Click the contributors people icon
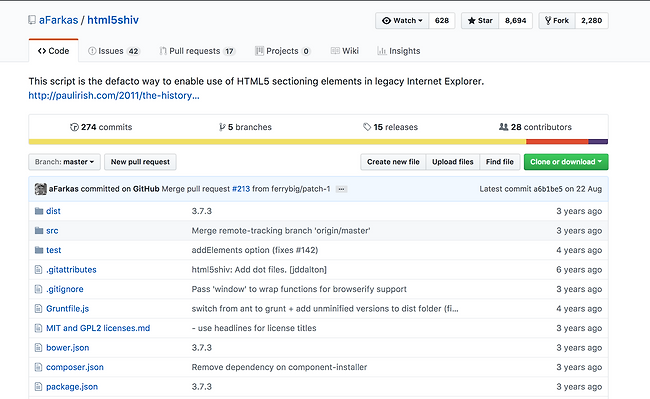The width and height of the screenshot is (650, 399). (x=503, y=127)
